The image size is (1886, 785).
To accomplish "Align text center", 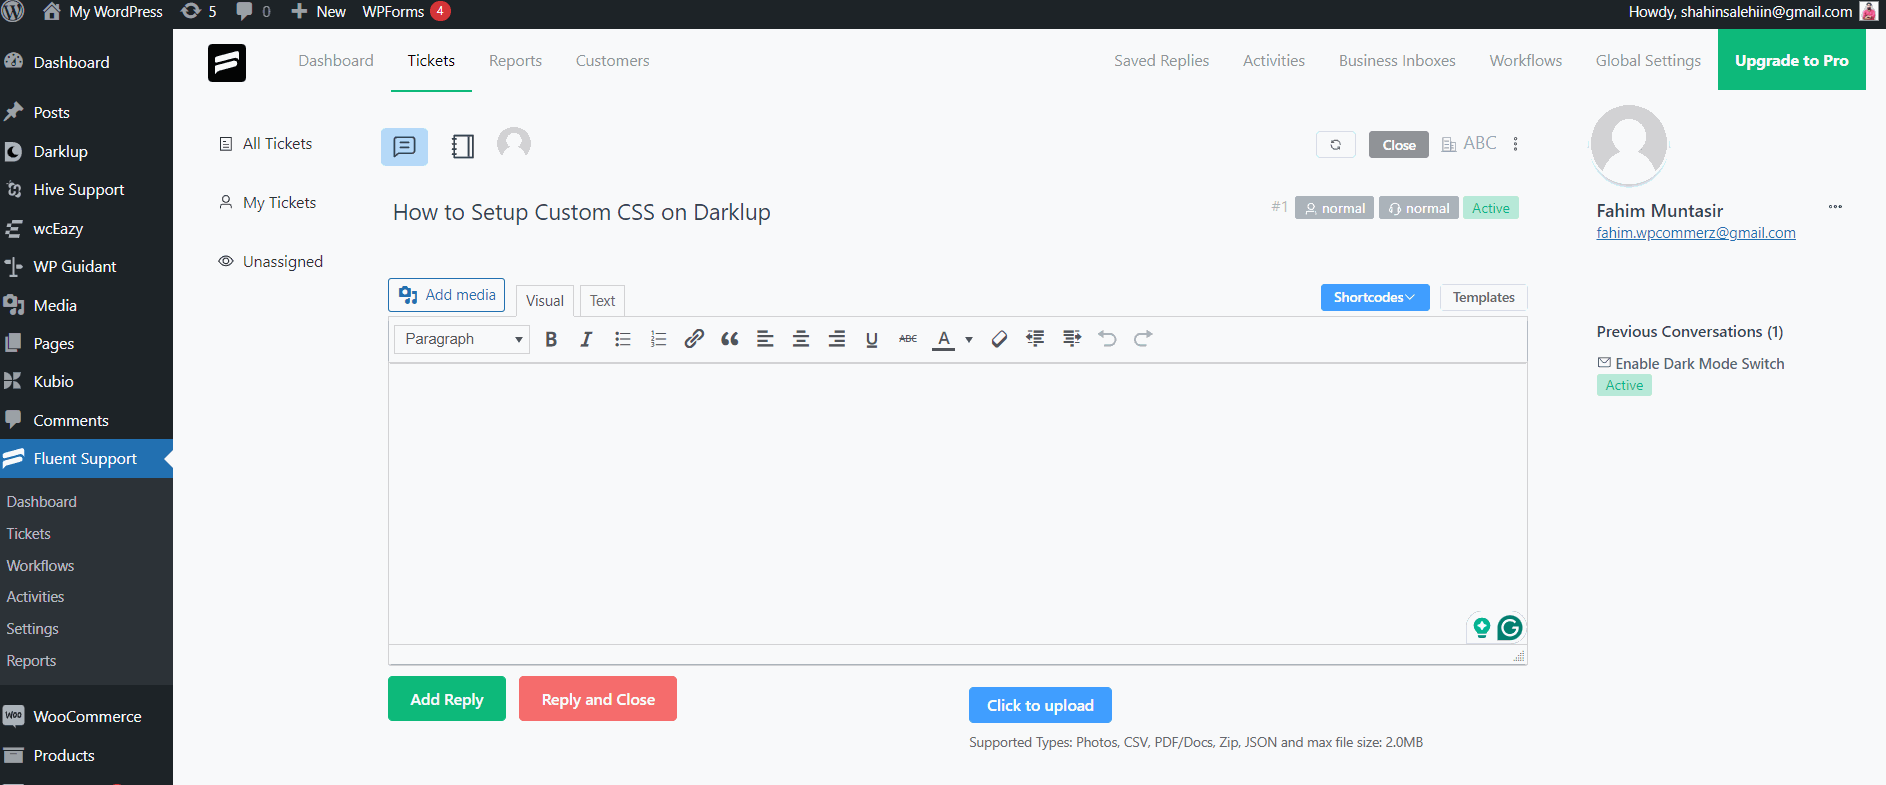I will point(801,339).
